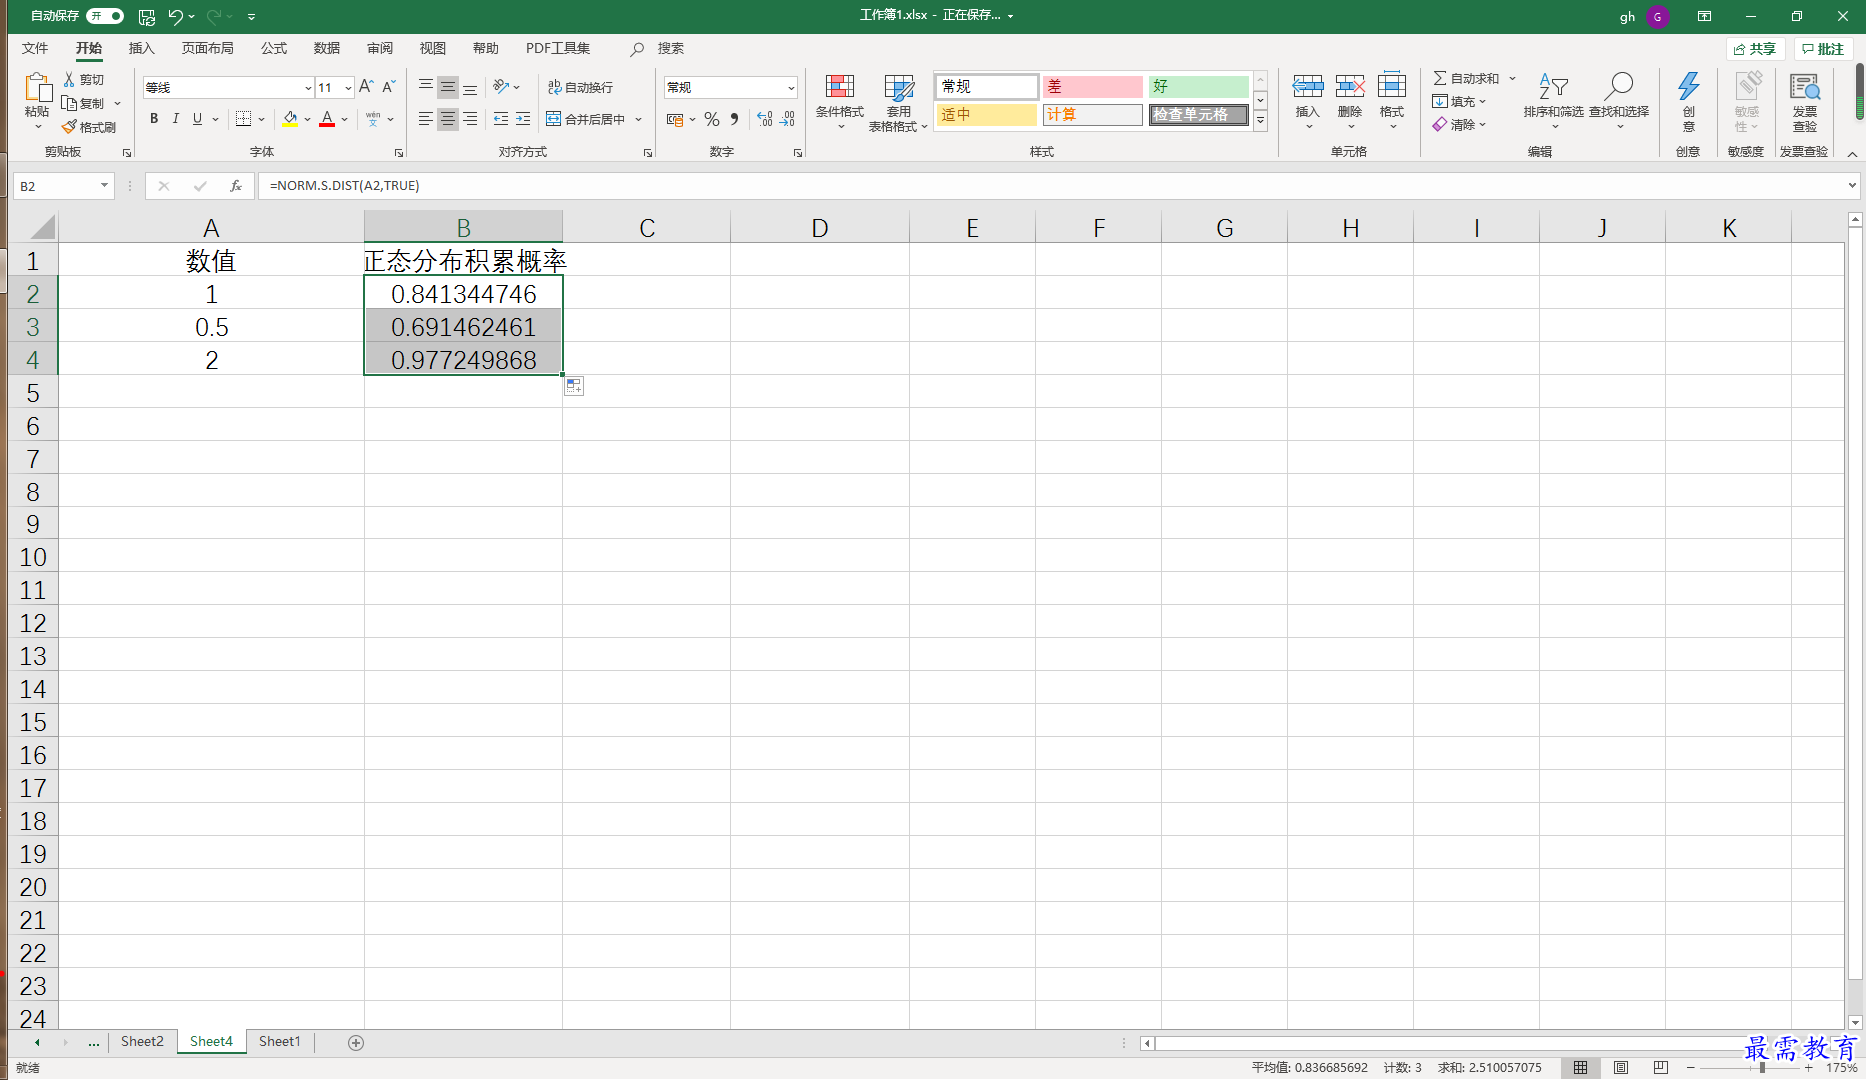Click the Cut scissors icon

(69, 79)
